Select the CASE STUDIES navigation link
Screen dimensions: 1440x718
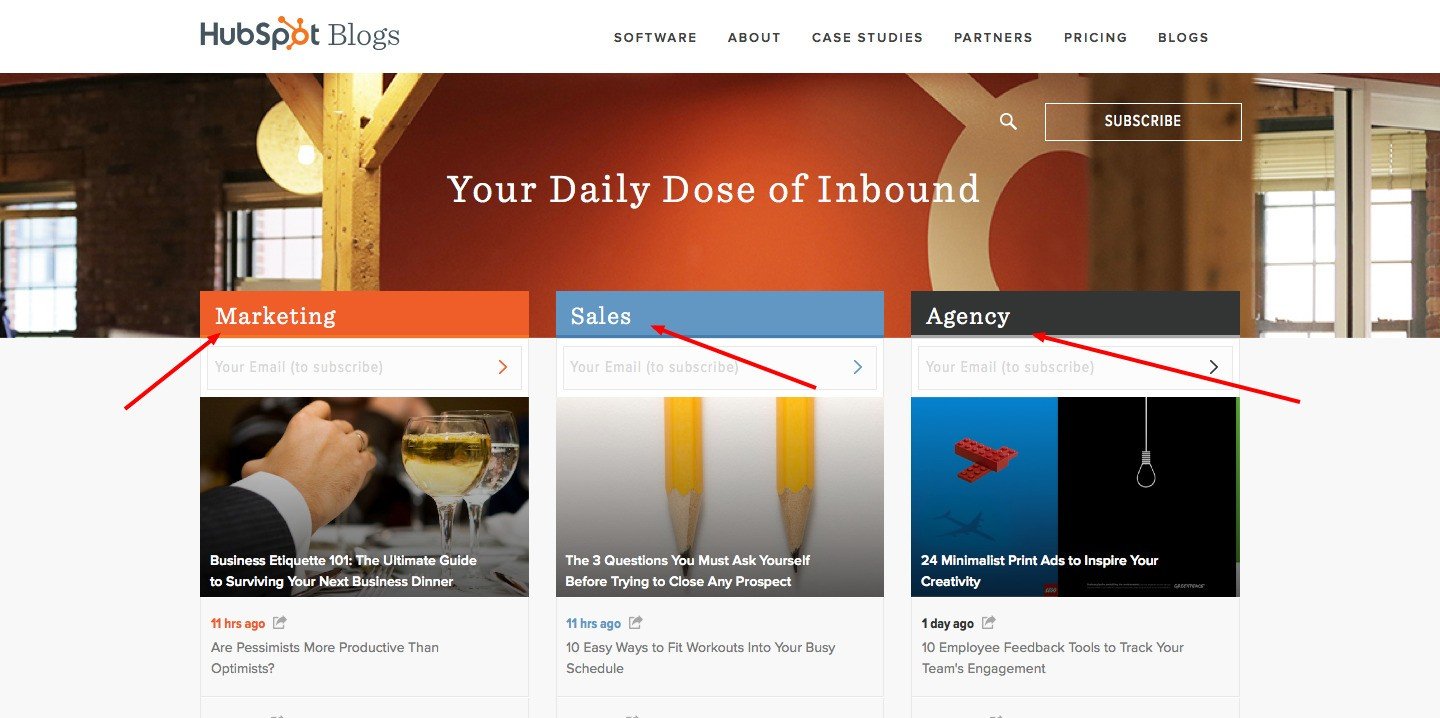[x=867, y=37]
